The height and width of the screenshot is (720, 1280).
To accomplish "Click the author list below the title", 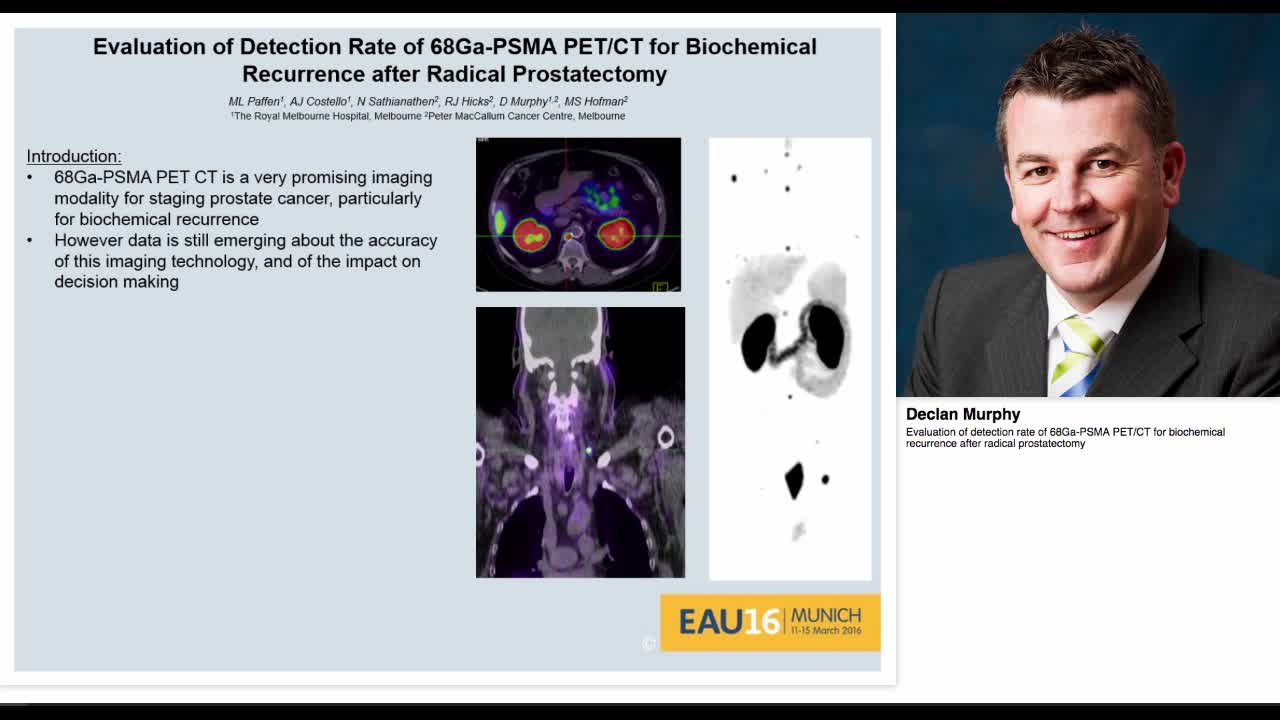I will pos(426,101).
